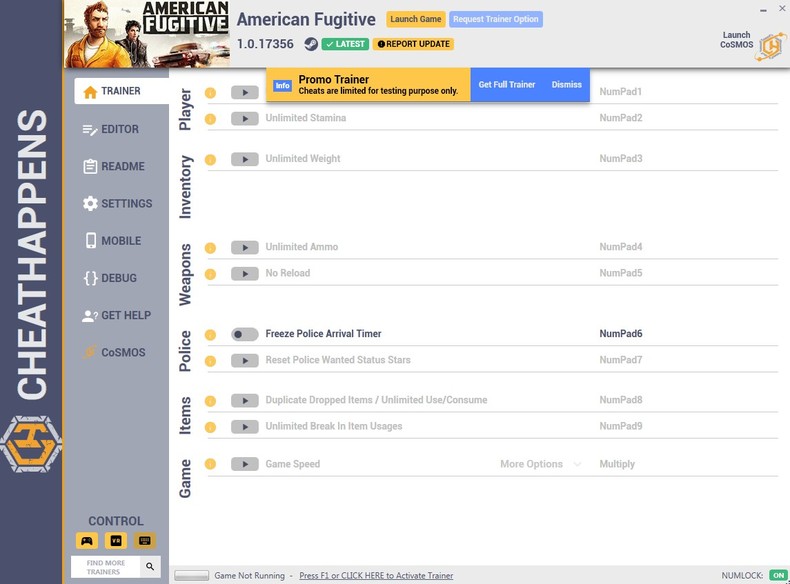
Task: Click Request Trainer Option button
Action: coord(496,19)
